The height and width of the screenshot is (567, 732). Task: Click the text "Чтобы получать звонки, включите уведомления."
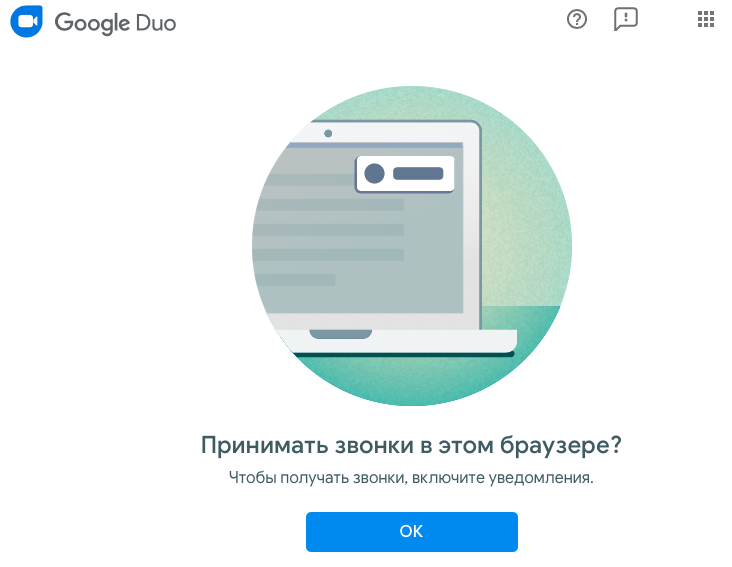click(411, 478)
